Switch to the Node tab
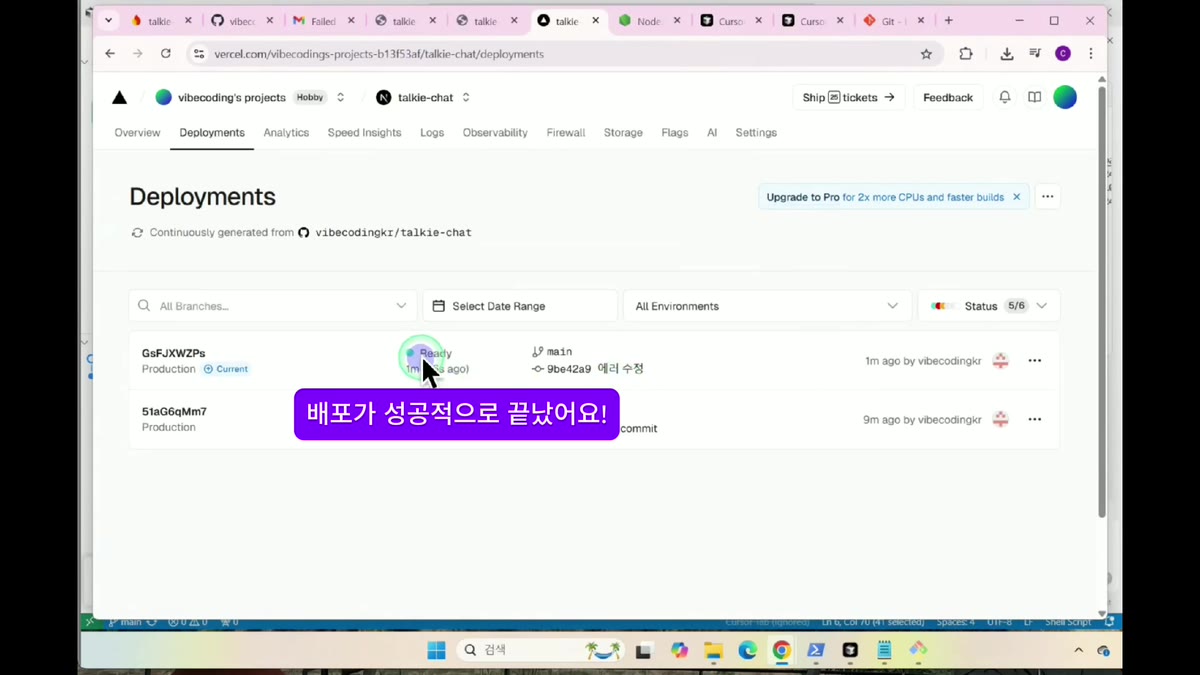This screenshot has height=675, width=1200. 649,20
